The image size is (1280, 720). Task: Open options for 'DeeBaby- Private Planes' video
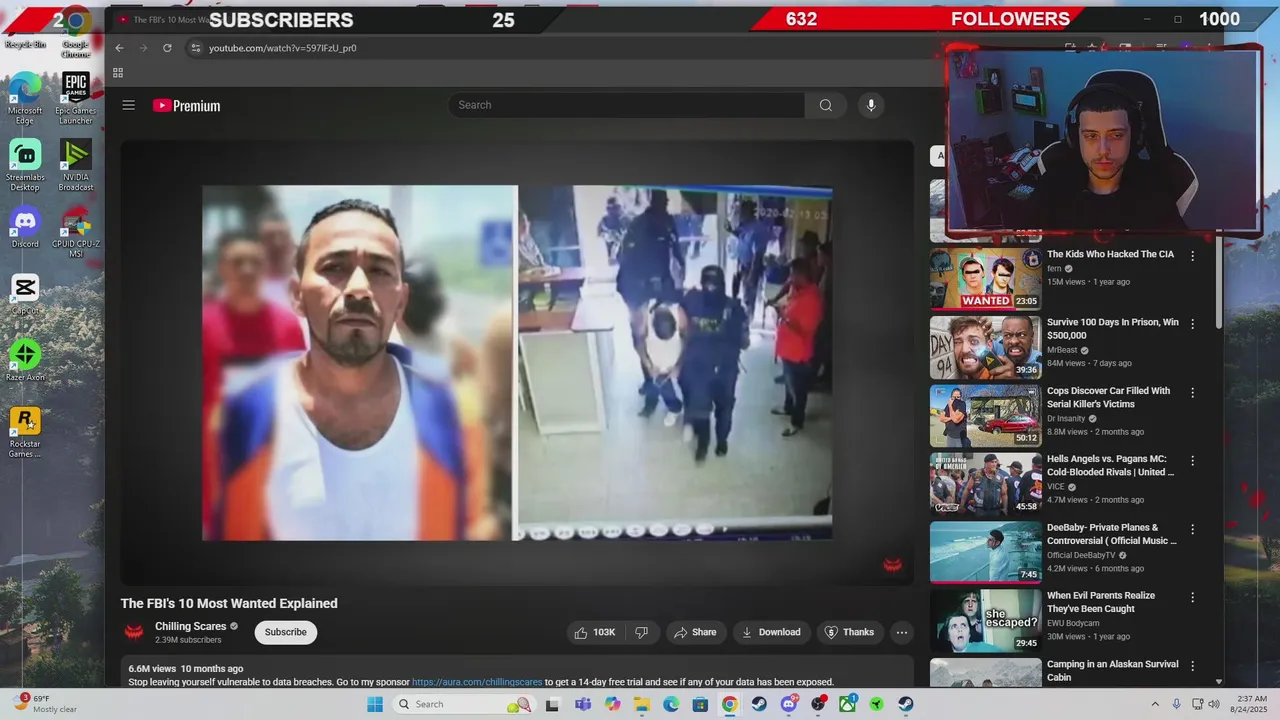(1192, 529)
